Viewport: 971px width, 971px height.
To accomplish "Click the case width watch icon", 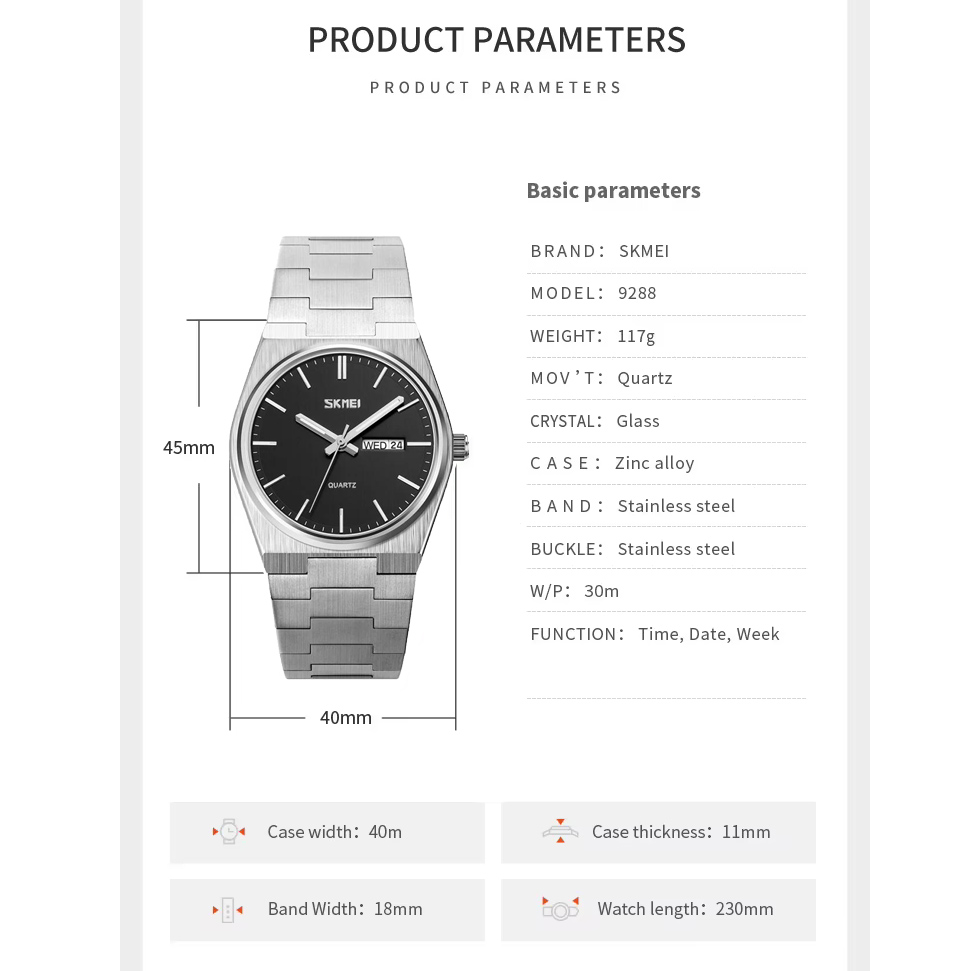I will point(229,831).
